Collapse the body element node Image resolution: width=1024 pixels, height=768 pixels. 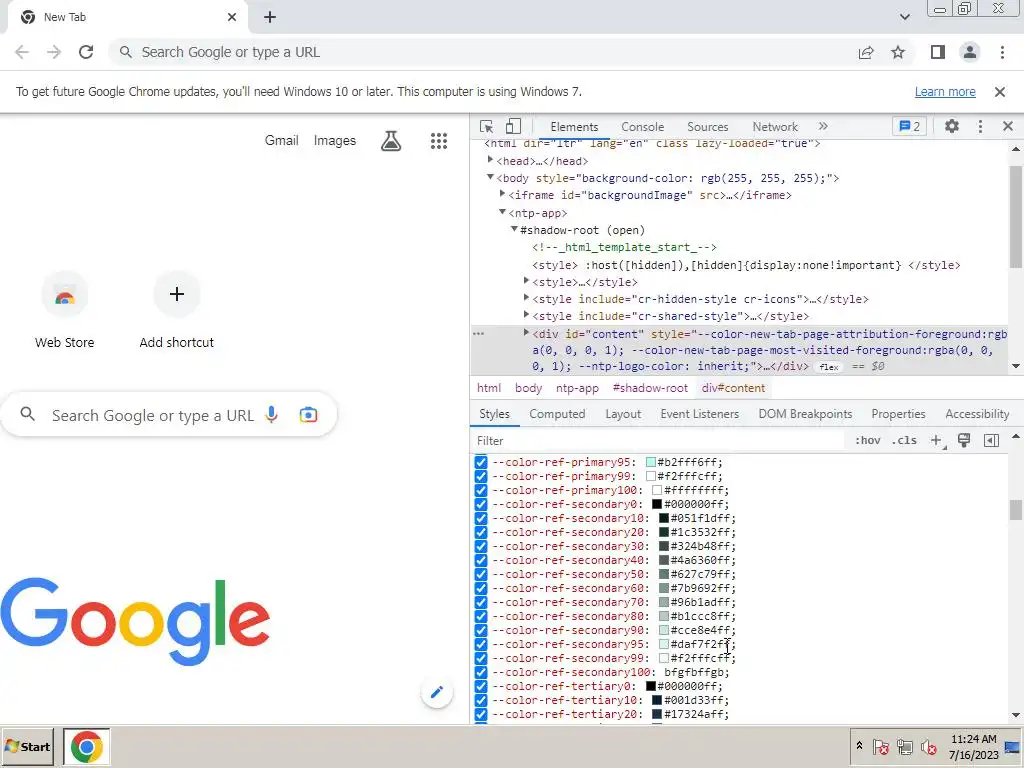[490, 177]
